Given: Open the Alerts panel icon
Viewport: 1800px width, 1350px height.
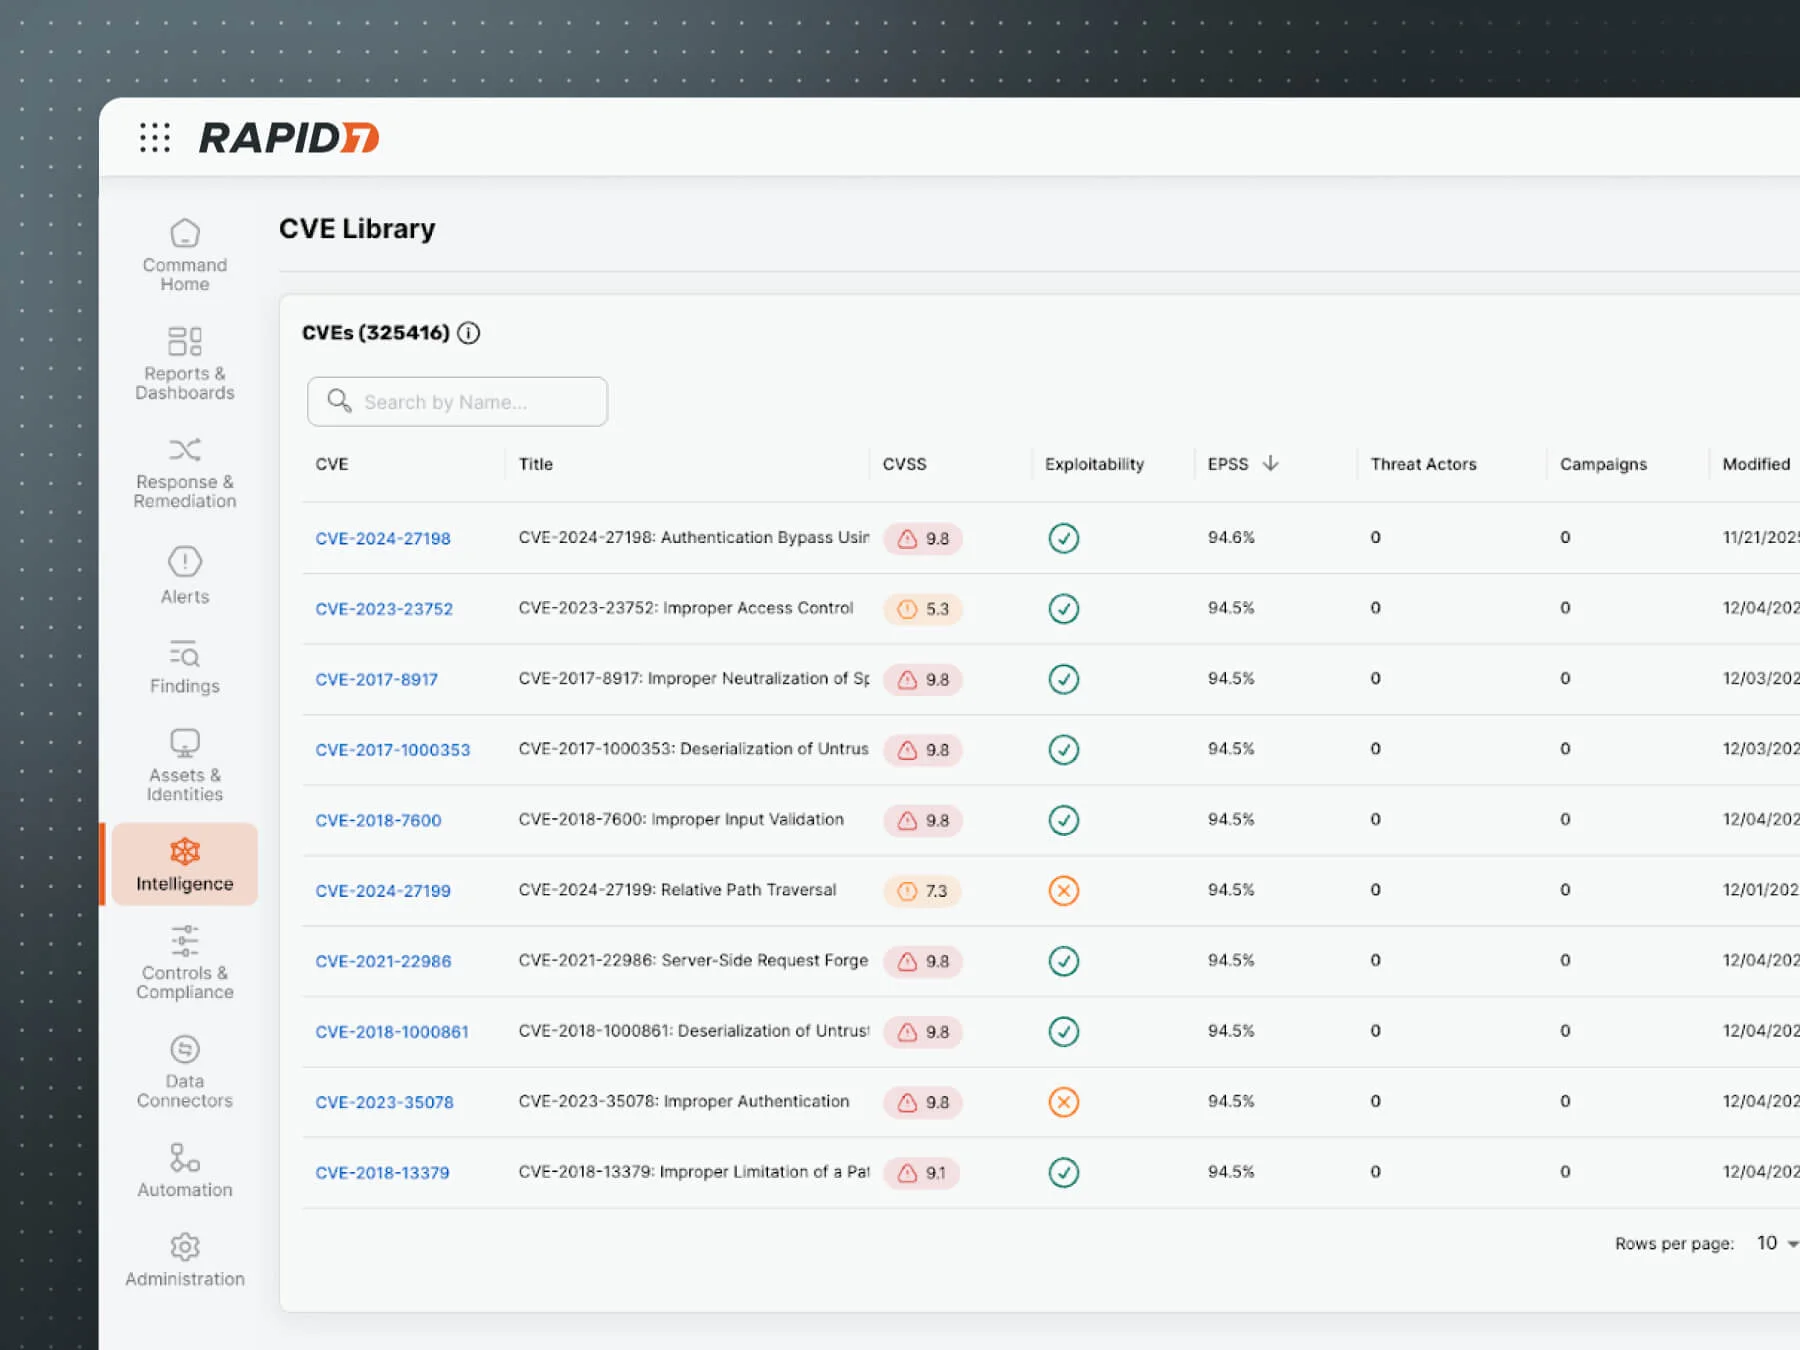Looking at the screenshot, I should (x=184, y=561).
